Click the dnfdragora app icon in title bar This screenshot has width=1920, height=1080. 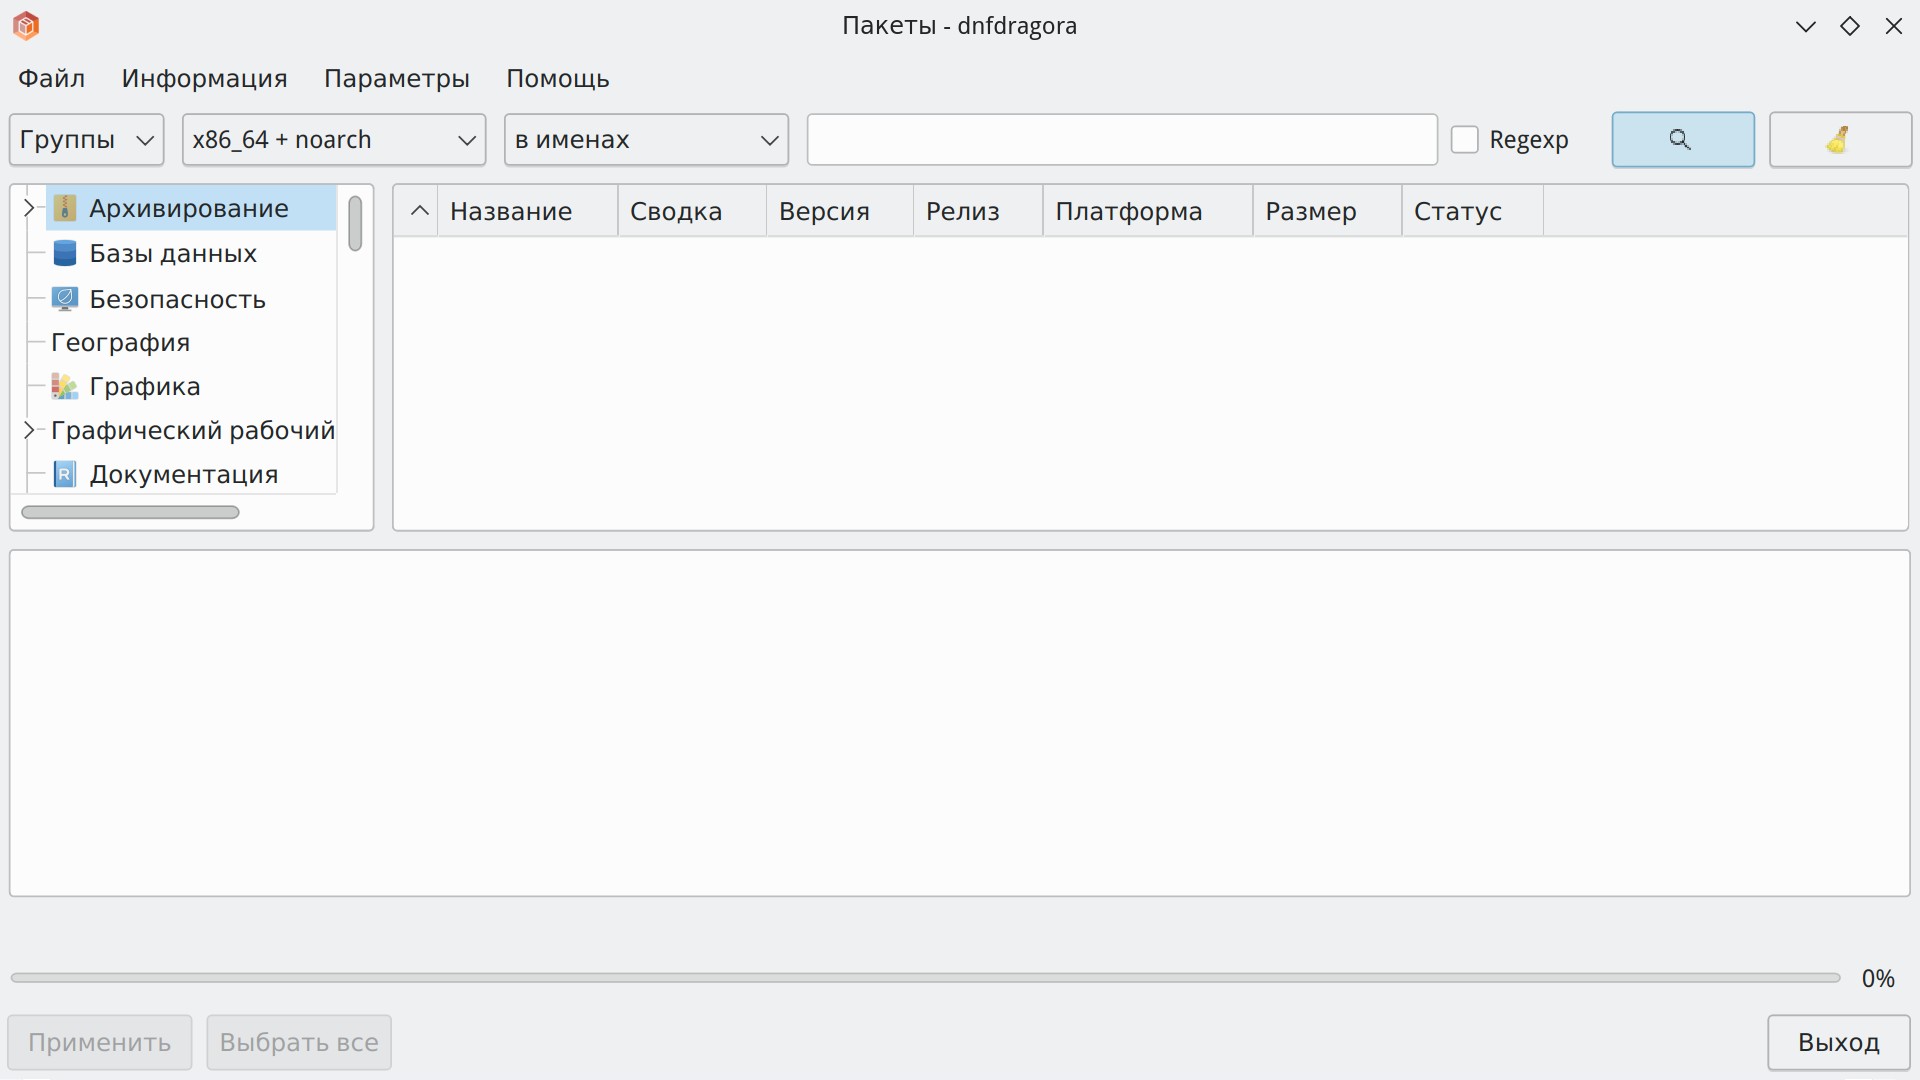[x=26, y=26]
